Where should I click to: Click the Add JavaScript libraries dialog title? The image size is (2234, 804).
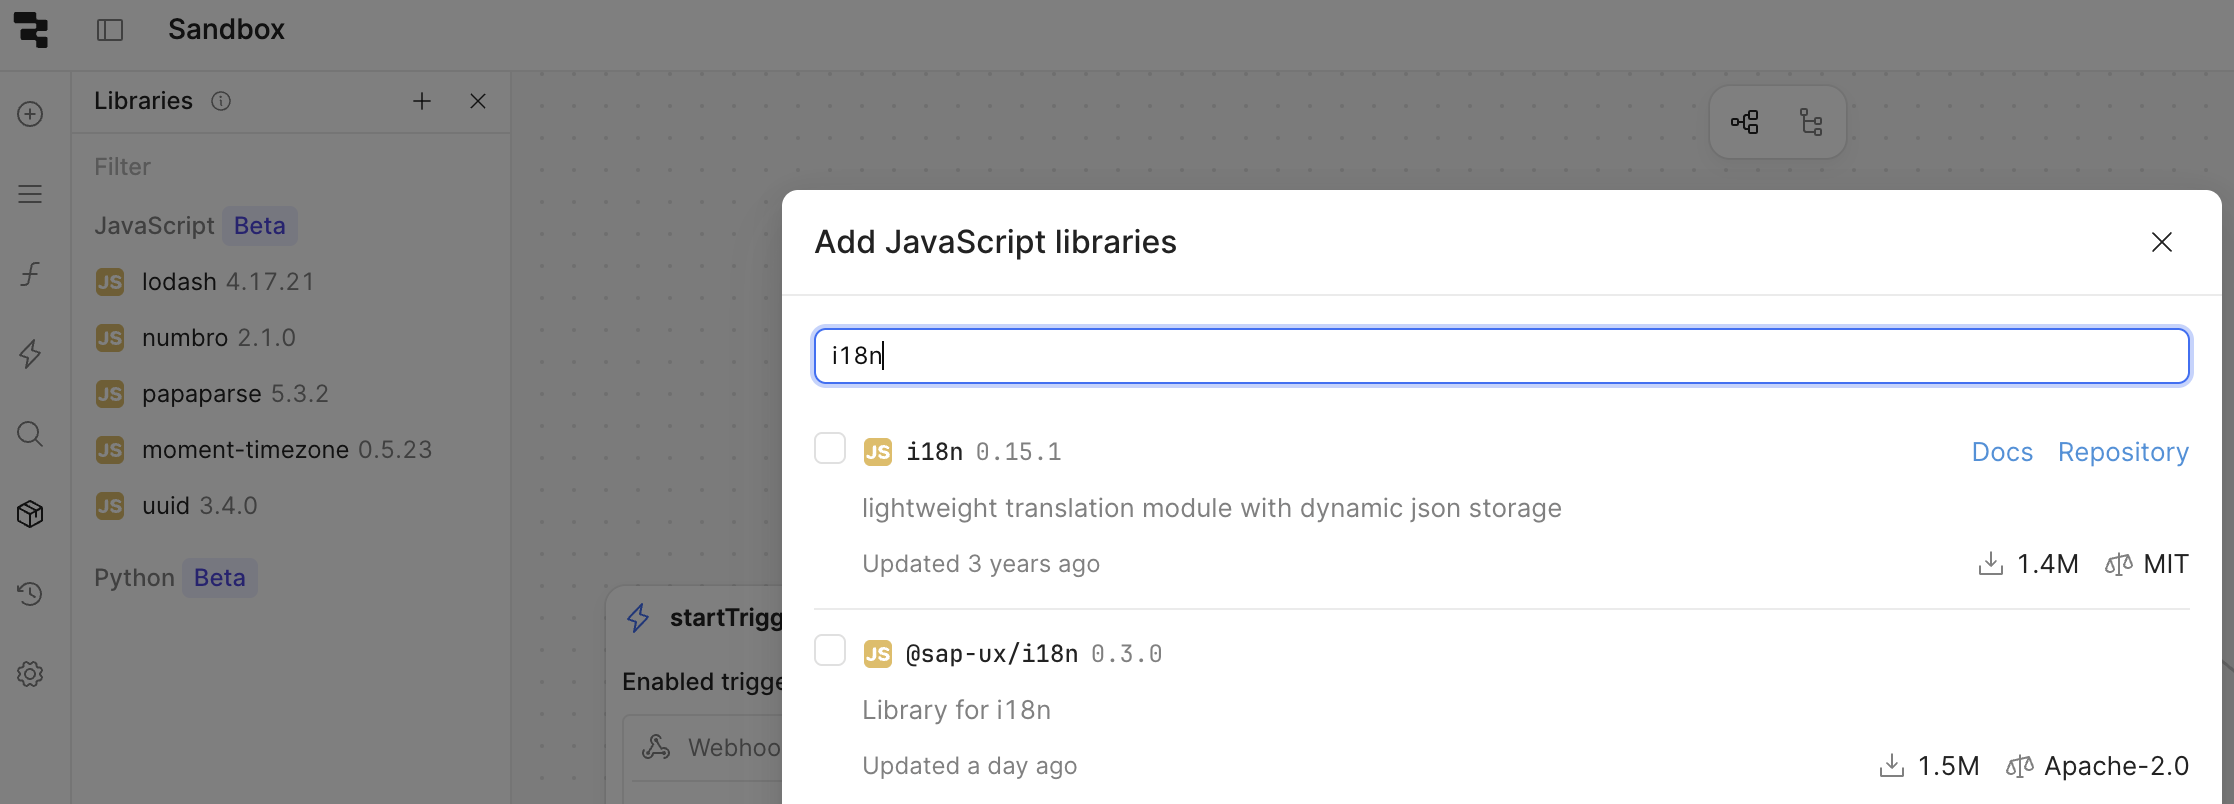point(995,242)
